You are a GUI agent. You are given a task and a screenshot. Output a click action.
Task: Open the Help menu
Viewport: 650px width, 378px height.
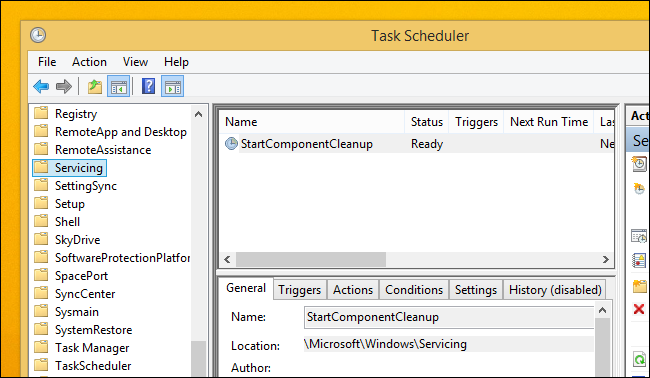coord(176,62)
